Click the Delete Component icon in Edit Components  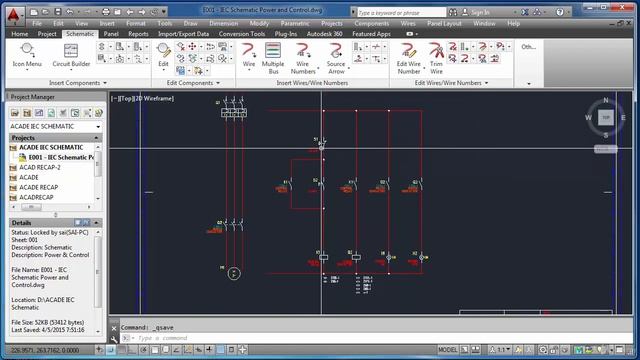[x=180, y=47]
